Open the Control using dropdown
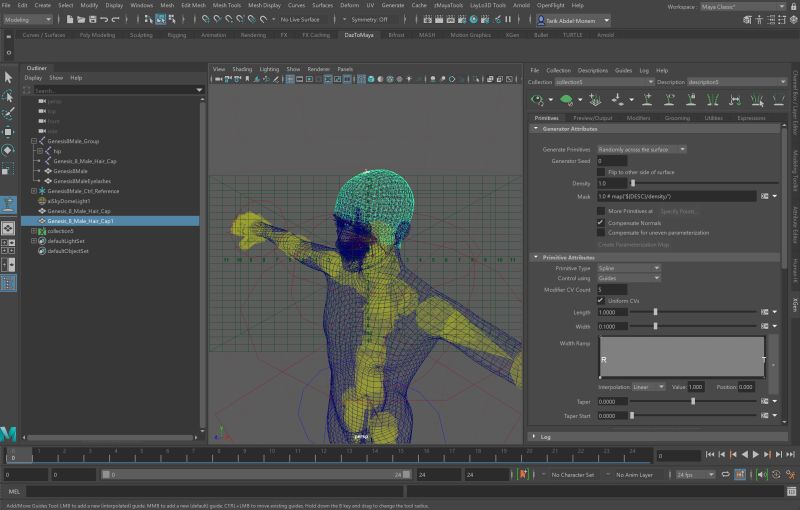The width and height of the screenshot is (800, 510). point(629,278)
